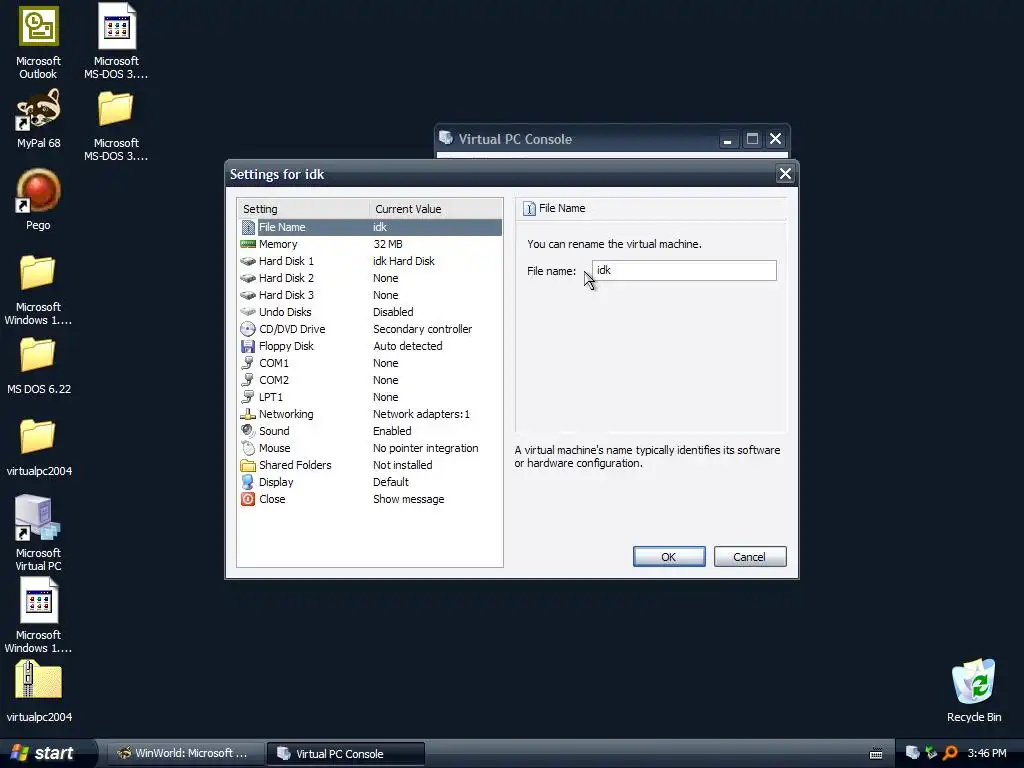Select the File Name setting icon
This screenshot has width=1024, height=768.
248,227
